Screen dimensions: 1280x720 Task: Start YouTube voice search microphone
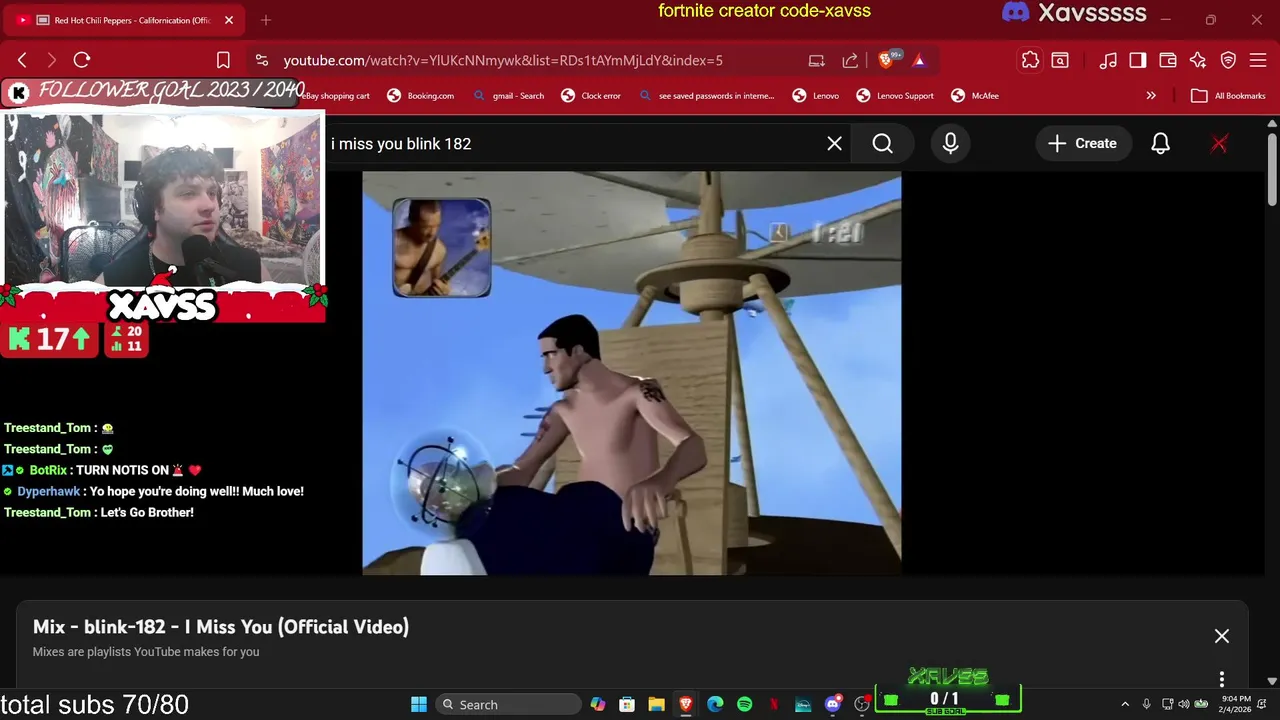pos(950,144)
